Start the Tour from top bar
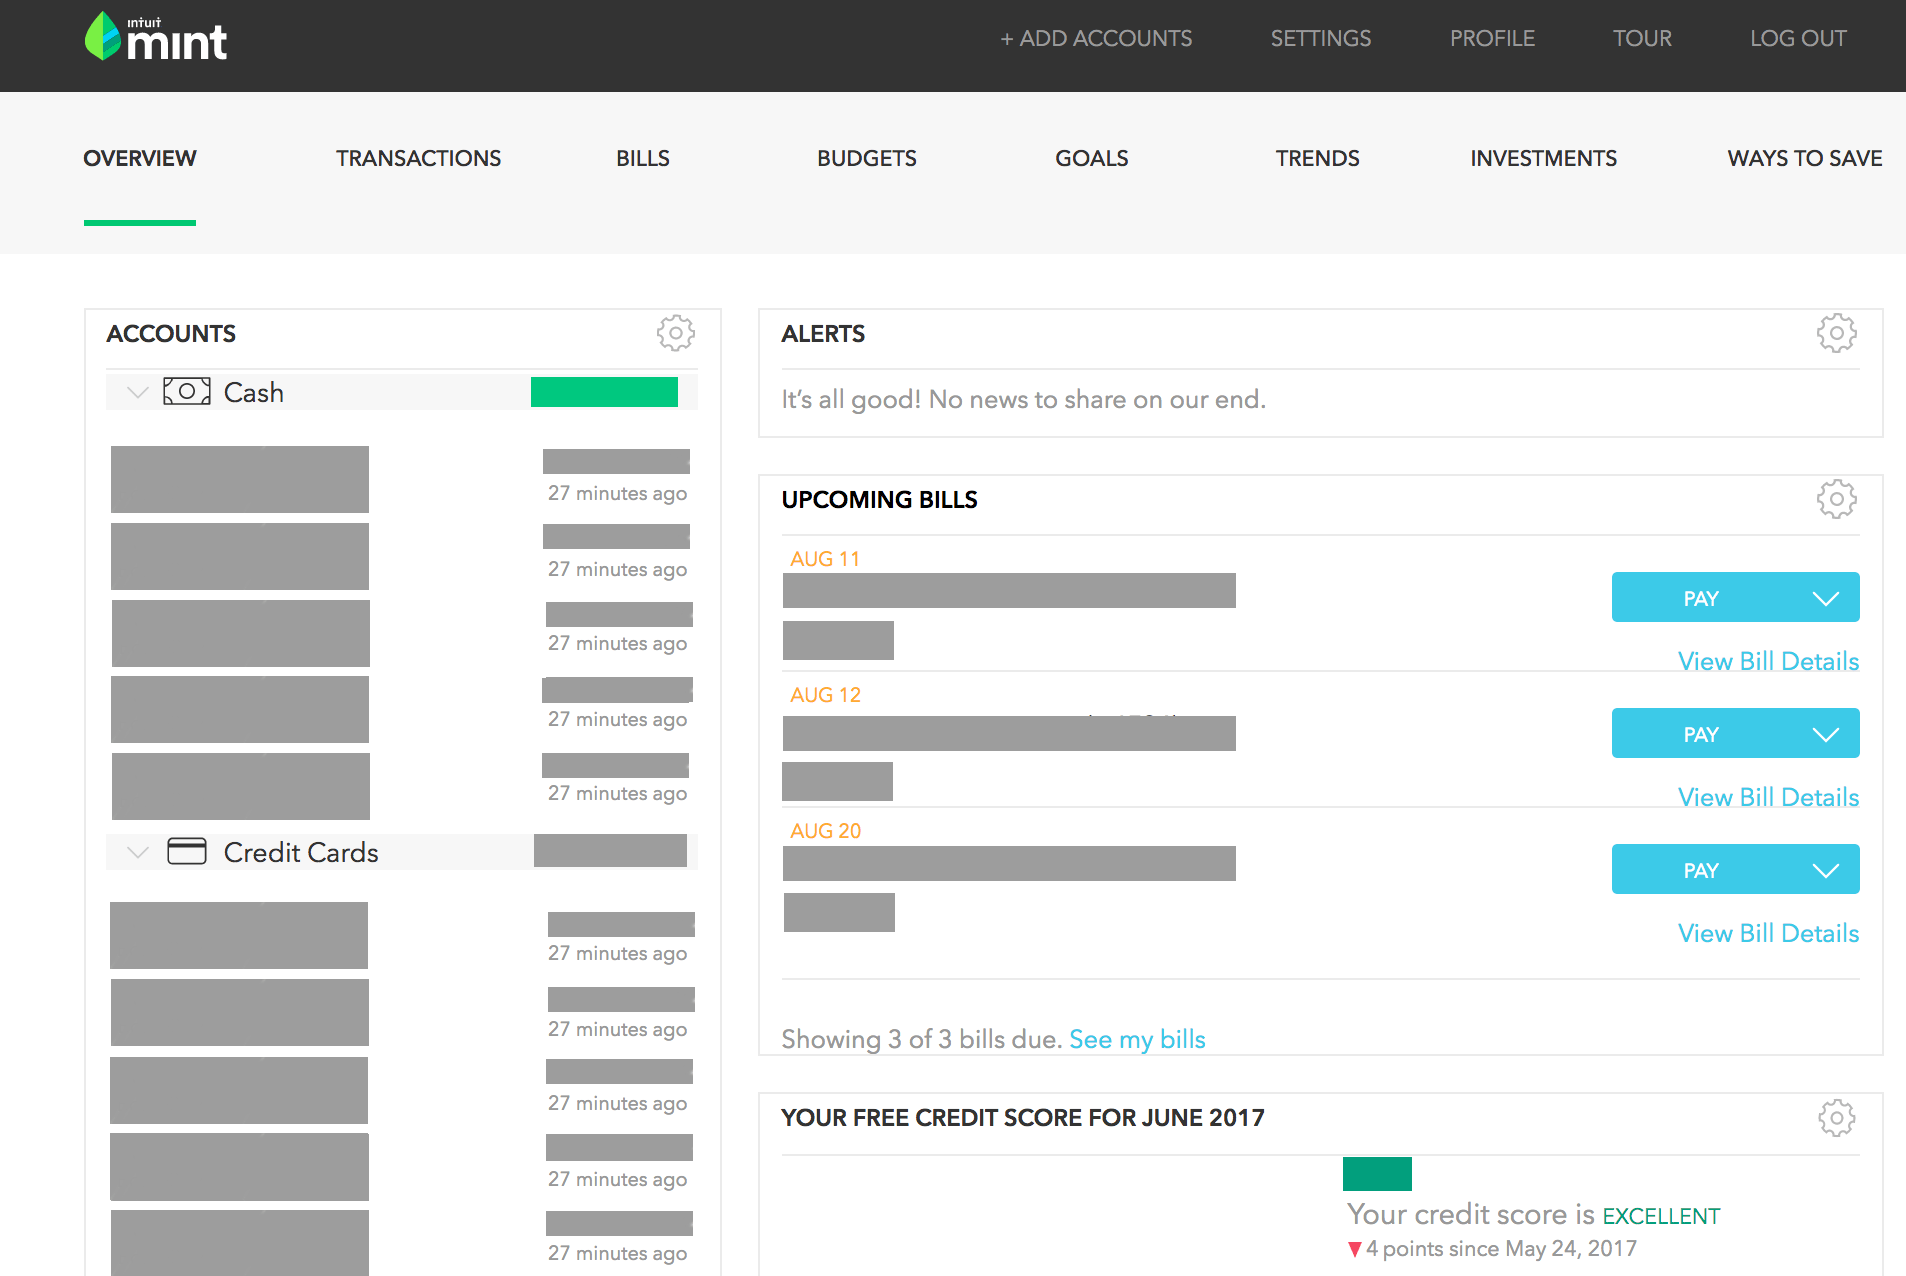This screenshot has height=1276, width=1906. (x=1642, y=38)
